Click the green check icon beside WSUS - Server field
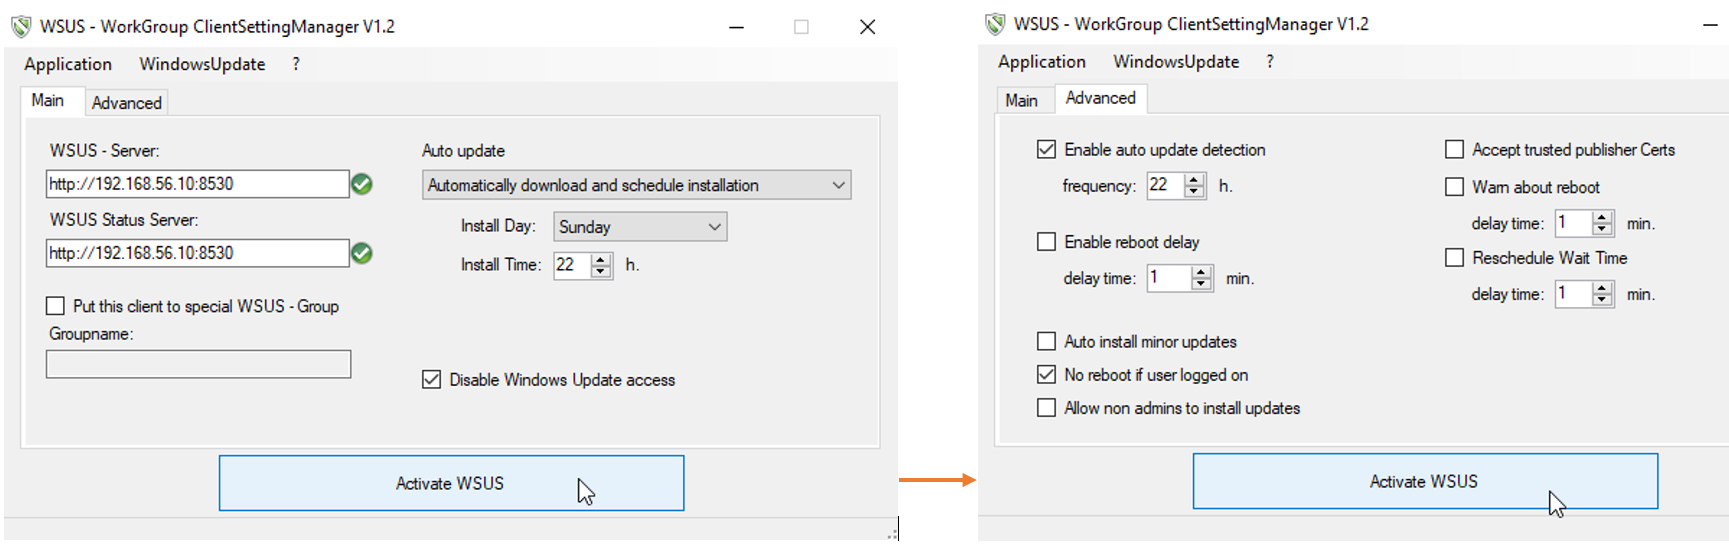This screenshot has width=1729, height=548. click(x=362, y=184)
